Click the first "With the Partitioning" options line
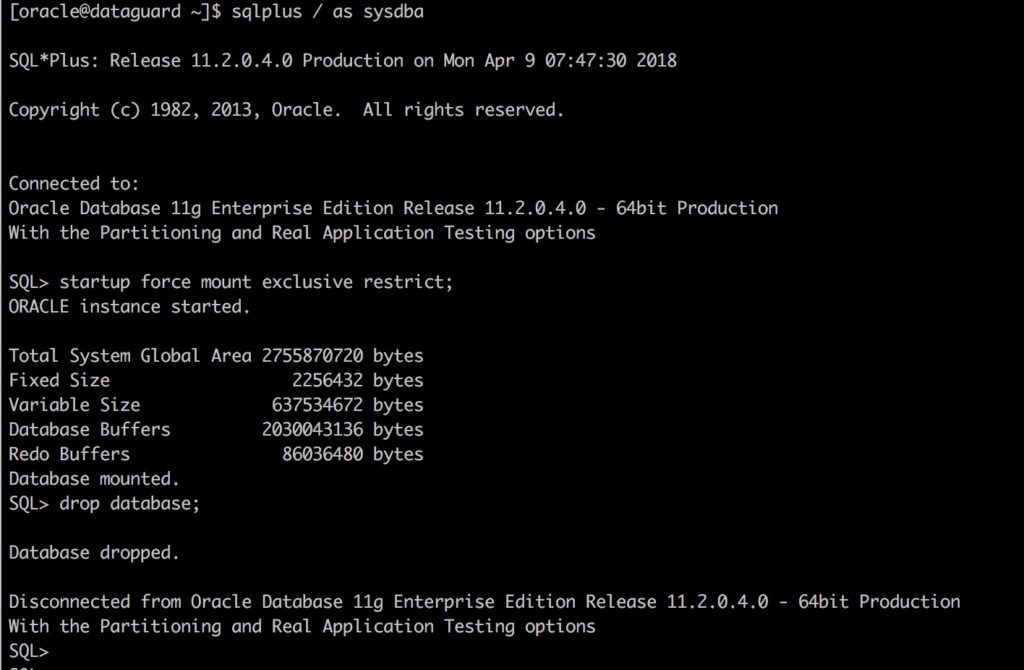This screenshot has width=1024, height=670. click(x=302, y=233)
